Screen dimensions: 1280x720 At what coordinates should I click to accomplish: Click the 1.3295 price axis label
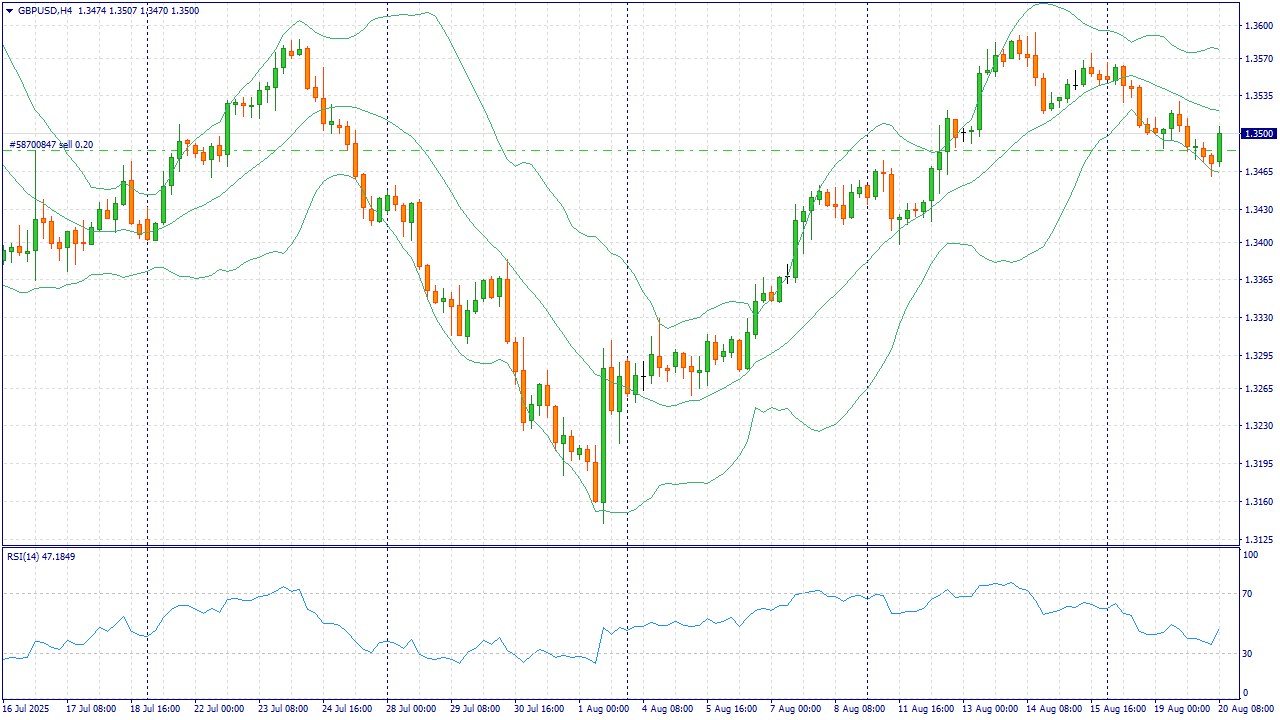(x=1259, y=356)
